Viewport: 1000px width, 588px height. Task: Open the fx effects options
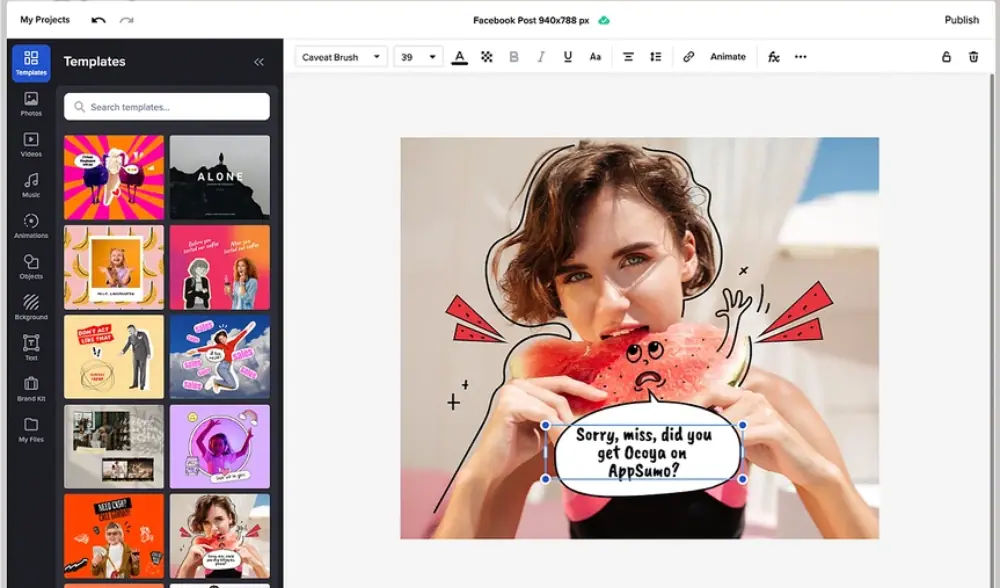[x=773, y=57]
